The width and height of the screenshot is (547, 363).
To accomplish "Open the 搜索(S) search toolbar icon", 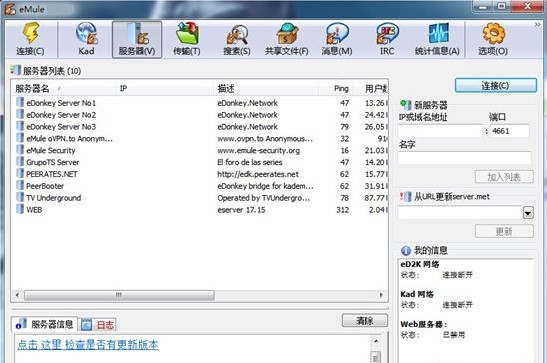I will pyautogui.click(x=237, y=39).
